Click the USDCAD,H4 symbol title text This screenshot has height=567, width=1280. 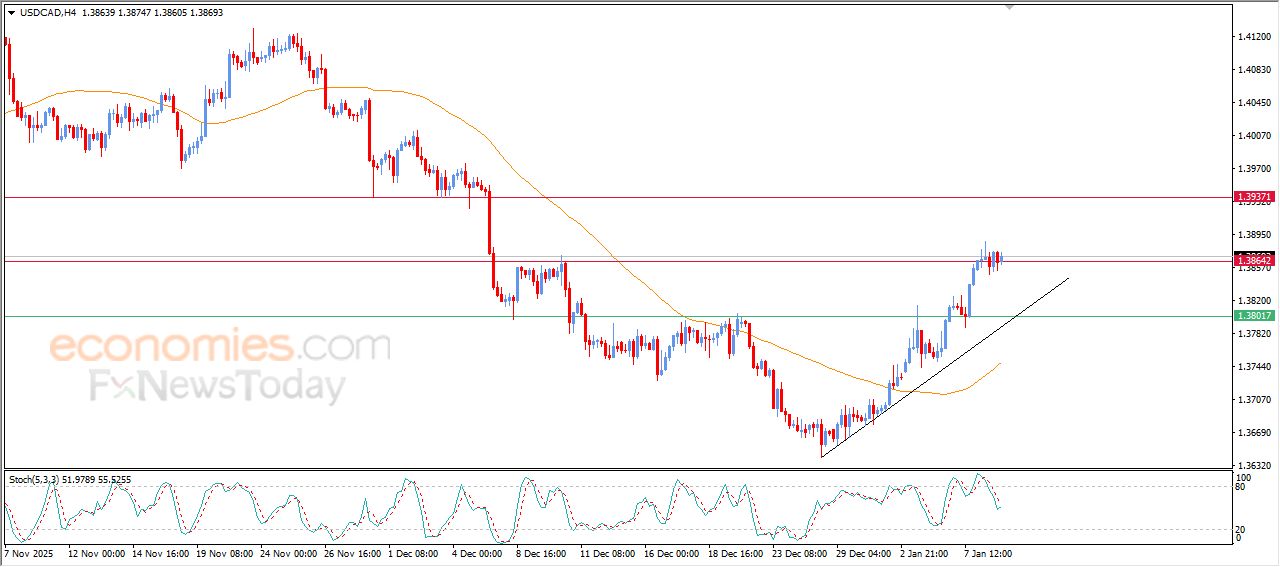coord(47,12)
